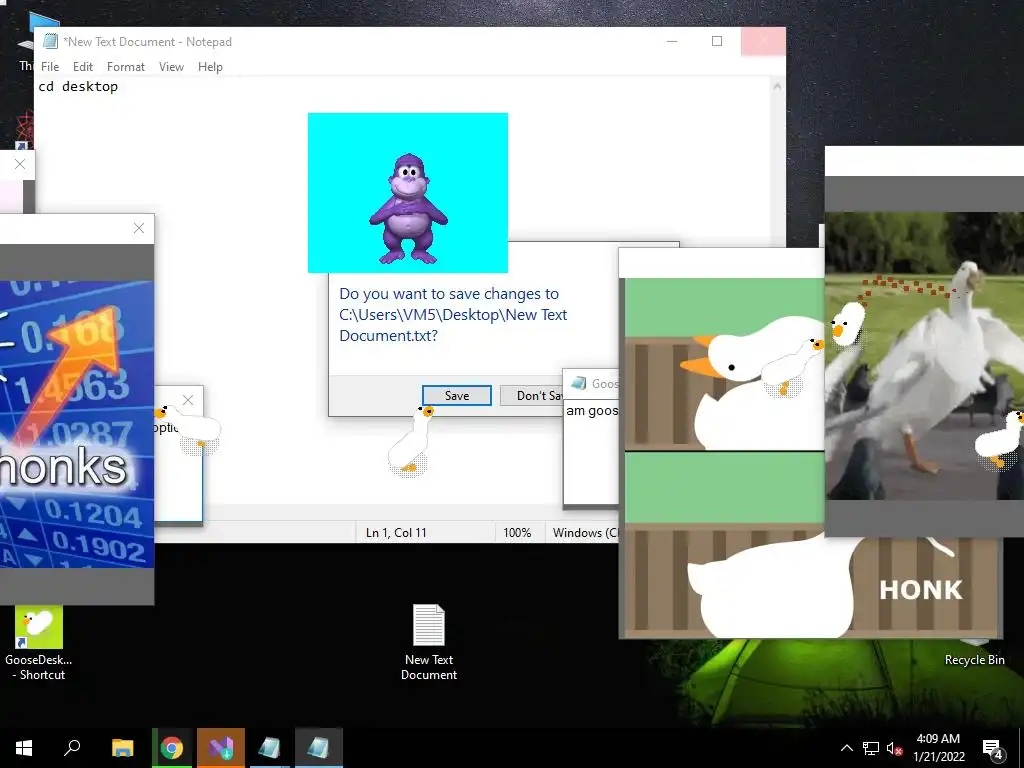
Task: Click the muted volume tray icon
Action: point(894,748)
